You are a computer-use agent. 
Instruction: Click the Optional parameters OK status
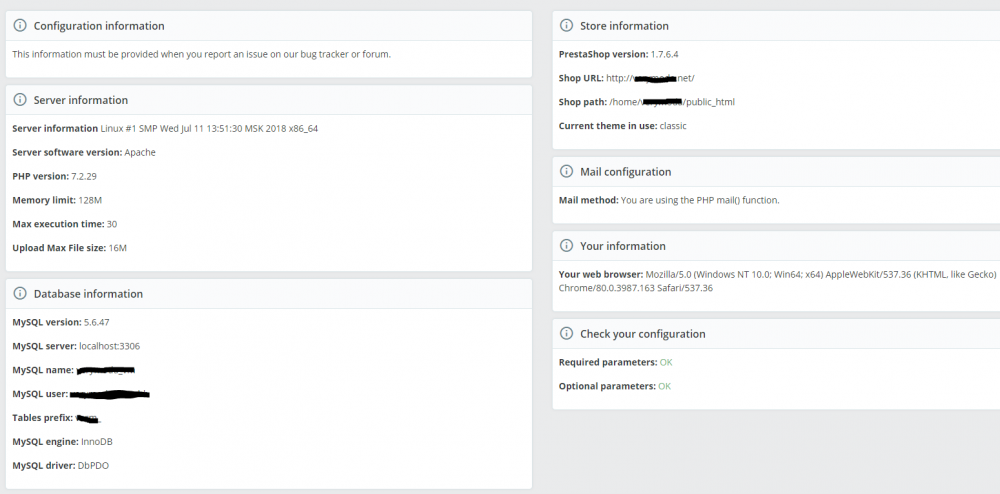664,386
